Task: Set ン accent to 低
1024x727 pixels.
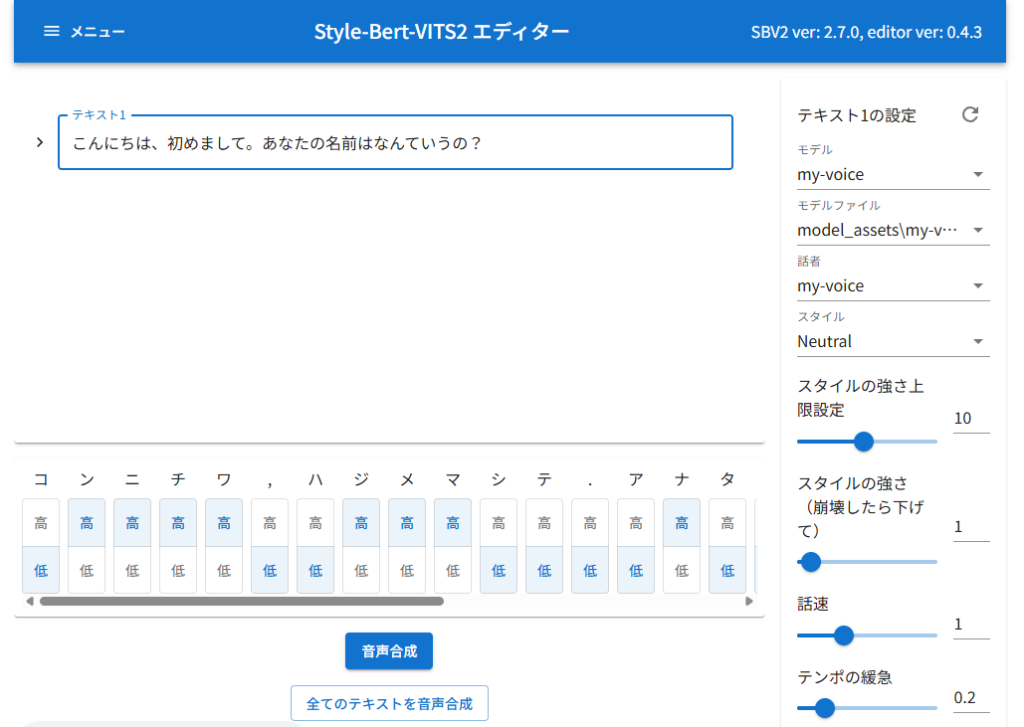Action: coord(87,570)
